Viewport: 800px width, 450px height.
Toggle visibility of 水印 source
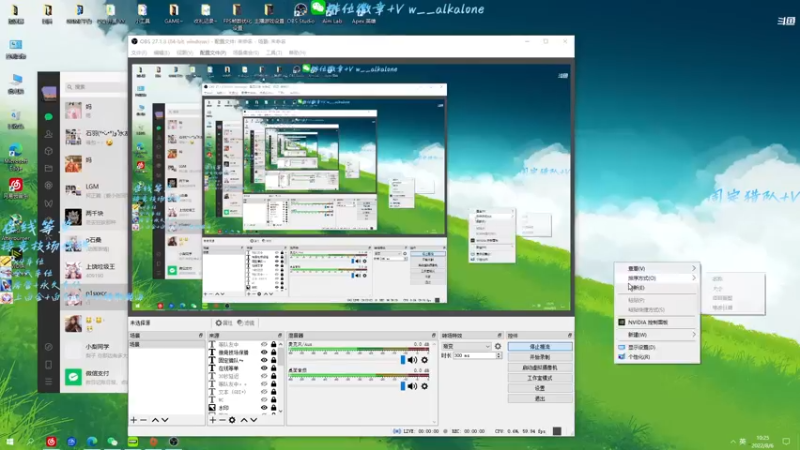(264, 408)
